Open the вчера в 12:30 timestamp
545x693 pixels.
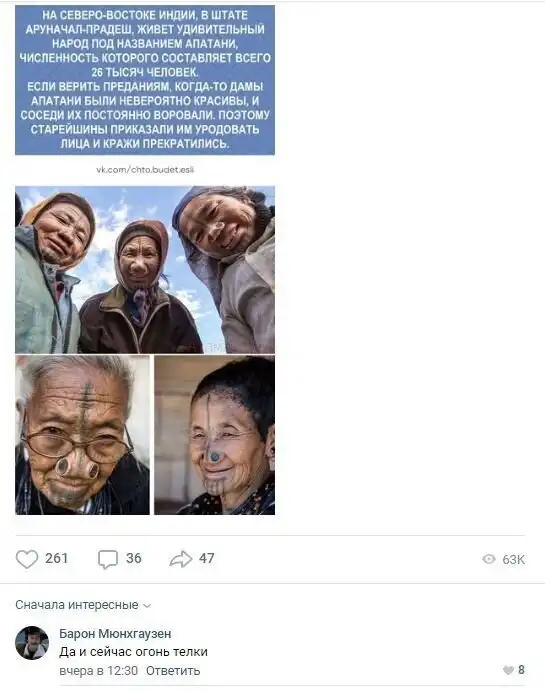tap(99, 671)
